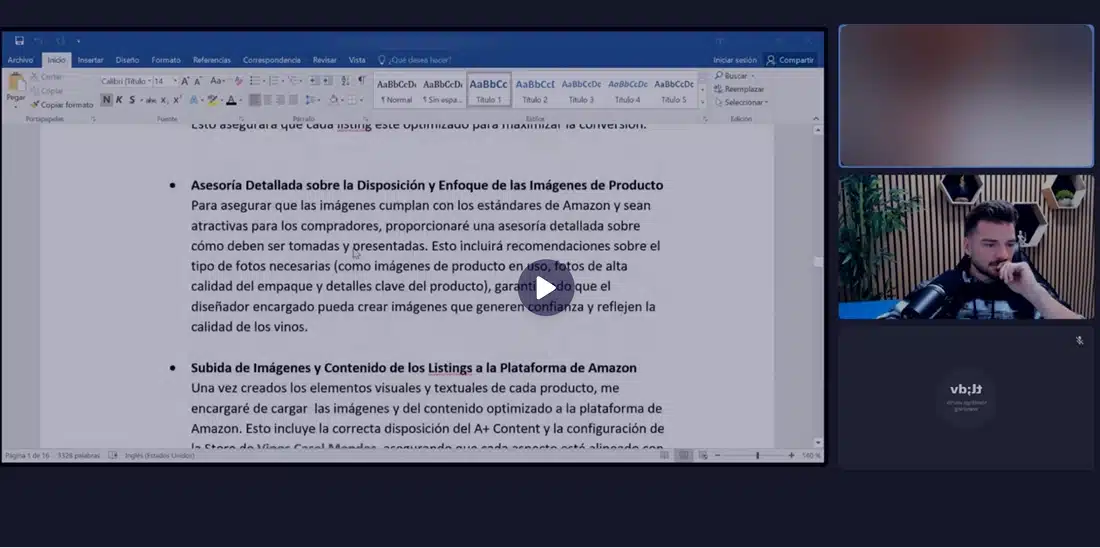
Task: Open the Change Case (Aa) dropdown
Action: [217, 81]
